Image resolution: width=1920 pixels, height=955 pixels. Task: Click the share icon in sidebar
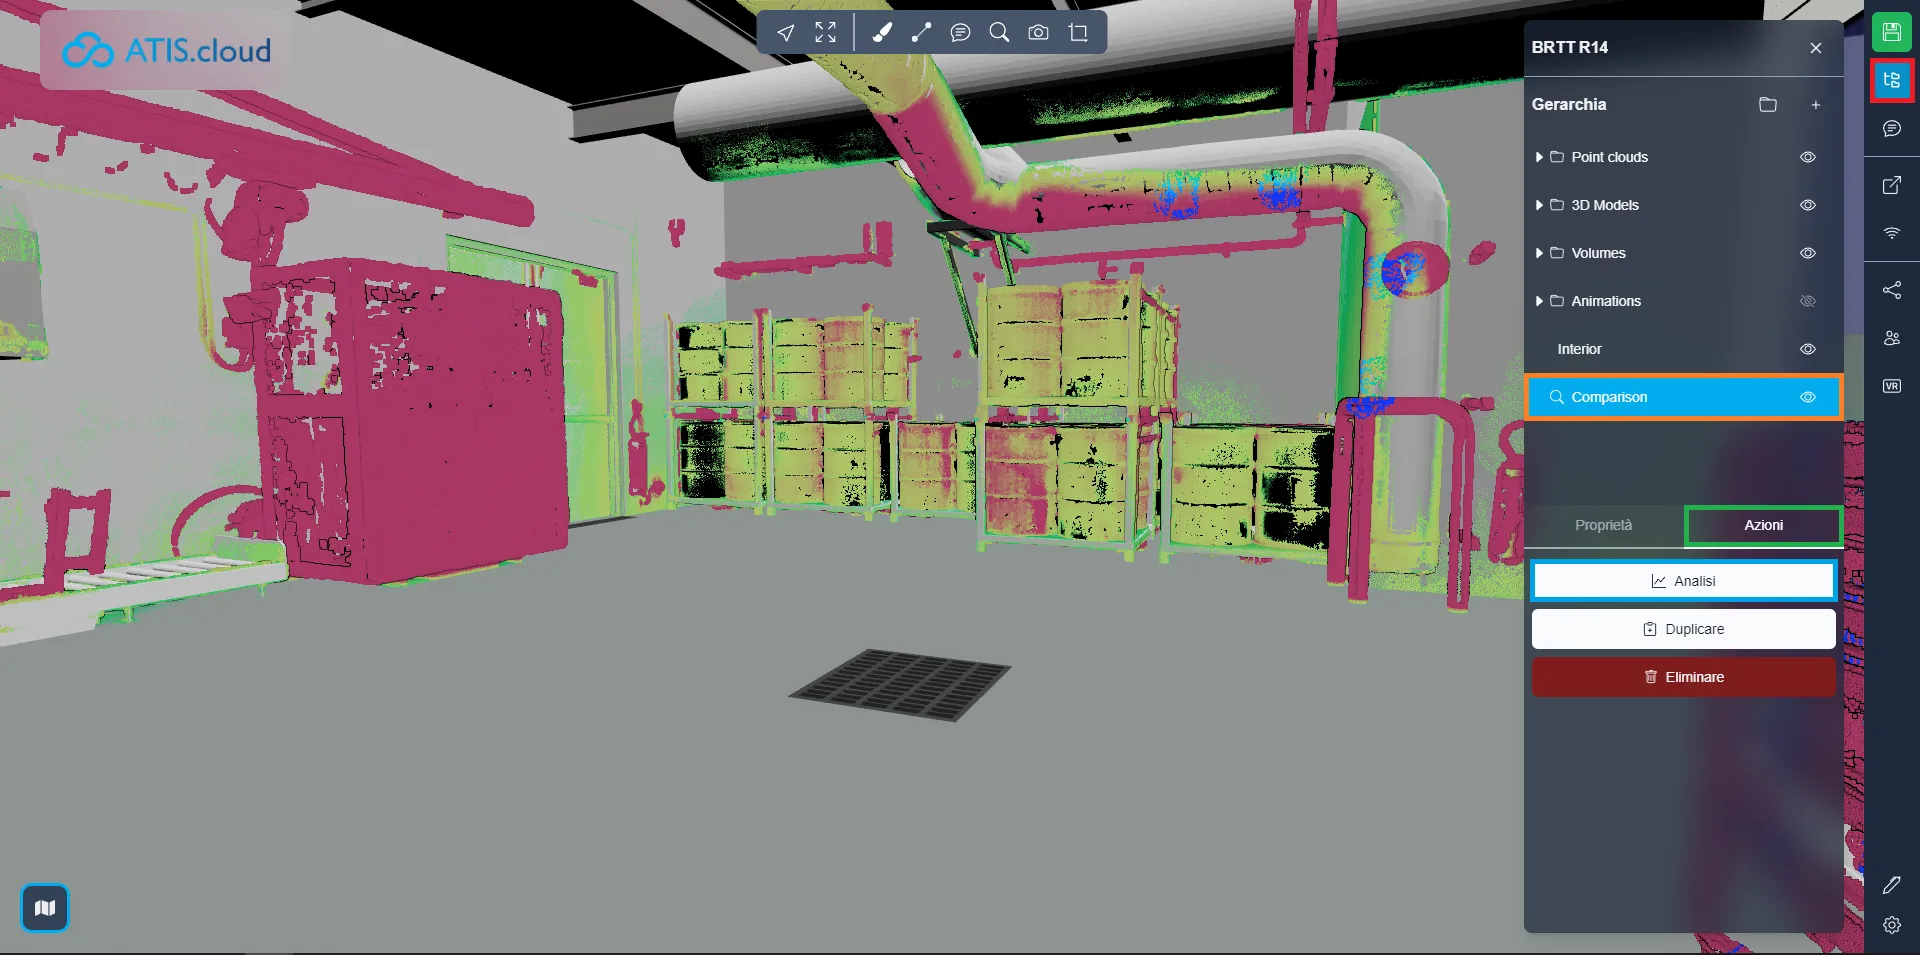click(1891, 290)
